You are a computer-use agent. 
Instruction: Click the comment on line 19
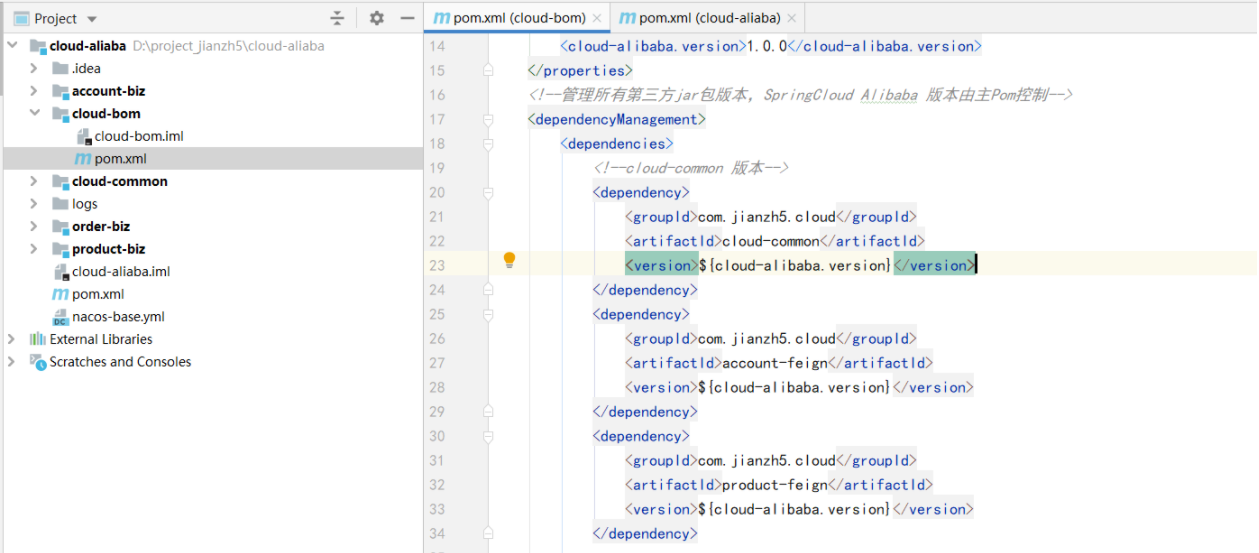point(692,168)
